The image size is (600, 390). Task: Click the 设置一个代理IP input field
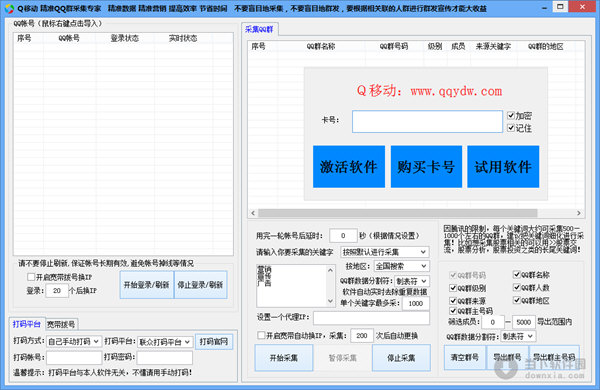pos(371,317)
